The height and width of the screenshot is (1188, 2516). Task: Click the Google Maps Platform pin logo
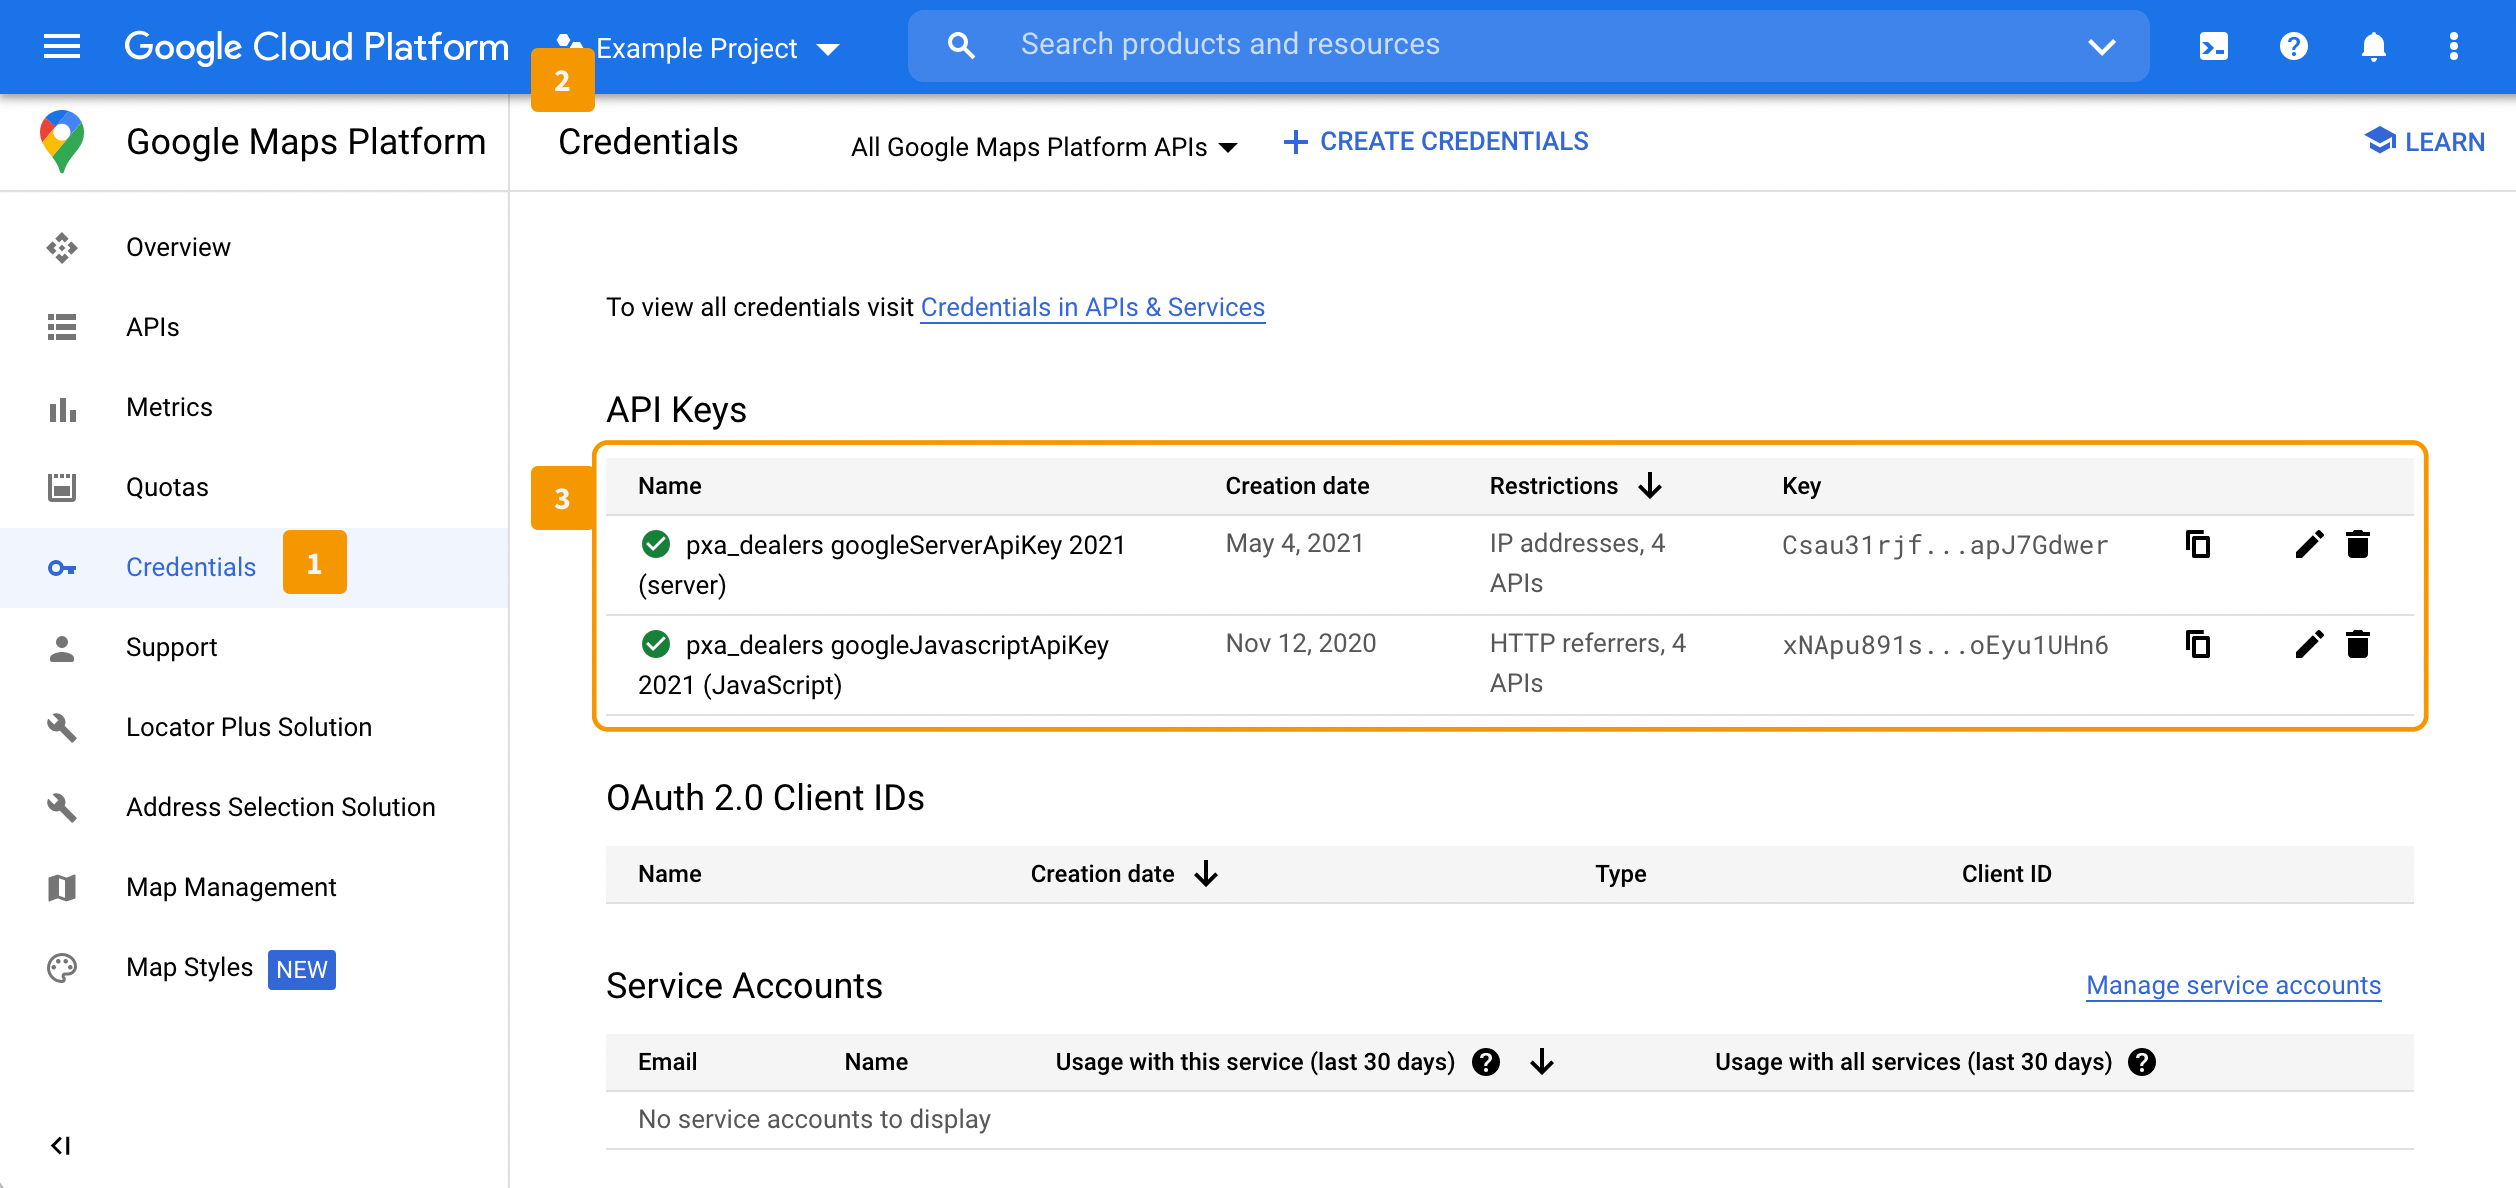62,141
